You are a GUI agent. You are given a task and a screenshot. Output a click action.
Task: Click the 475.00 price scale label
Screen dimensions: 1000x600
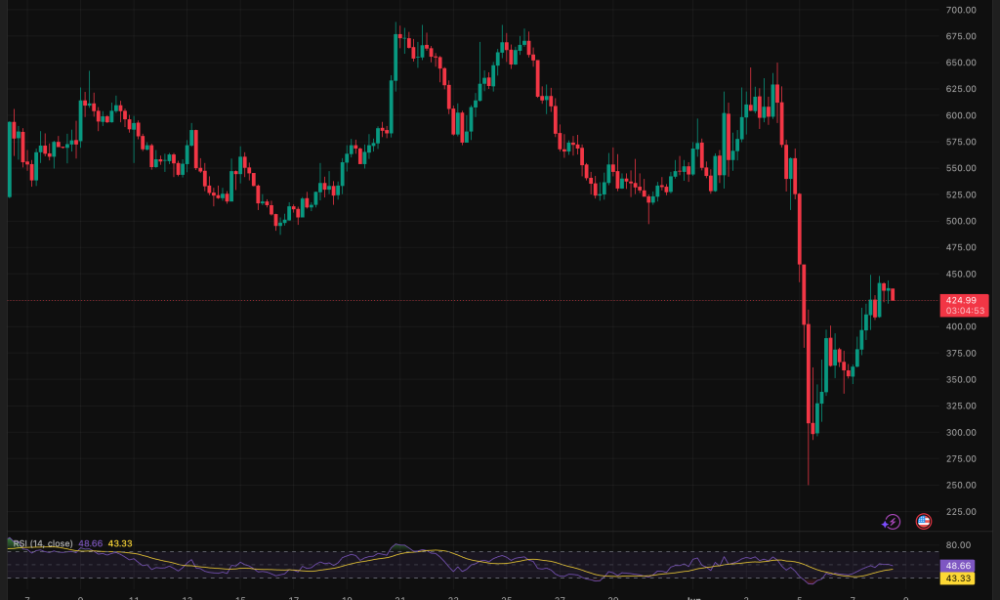click(x=960, y=247)
